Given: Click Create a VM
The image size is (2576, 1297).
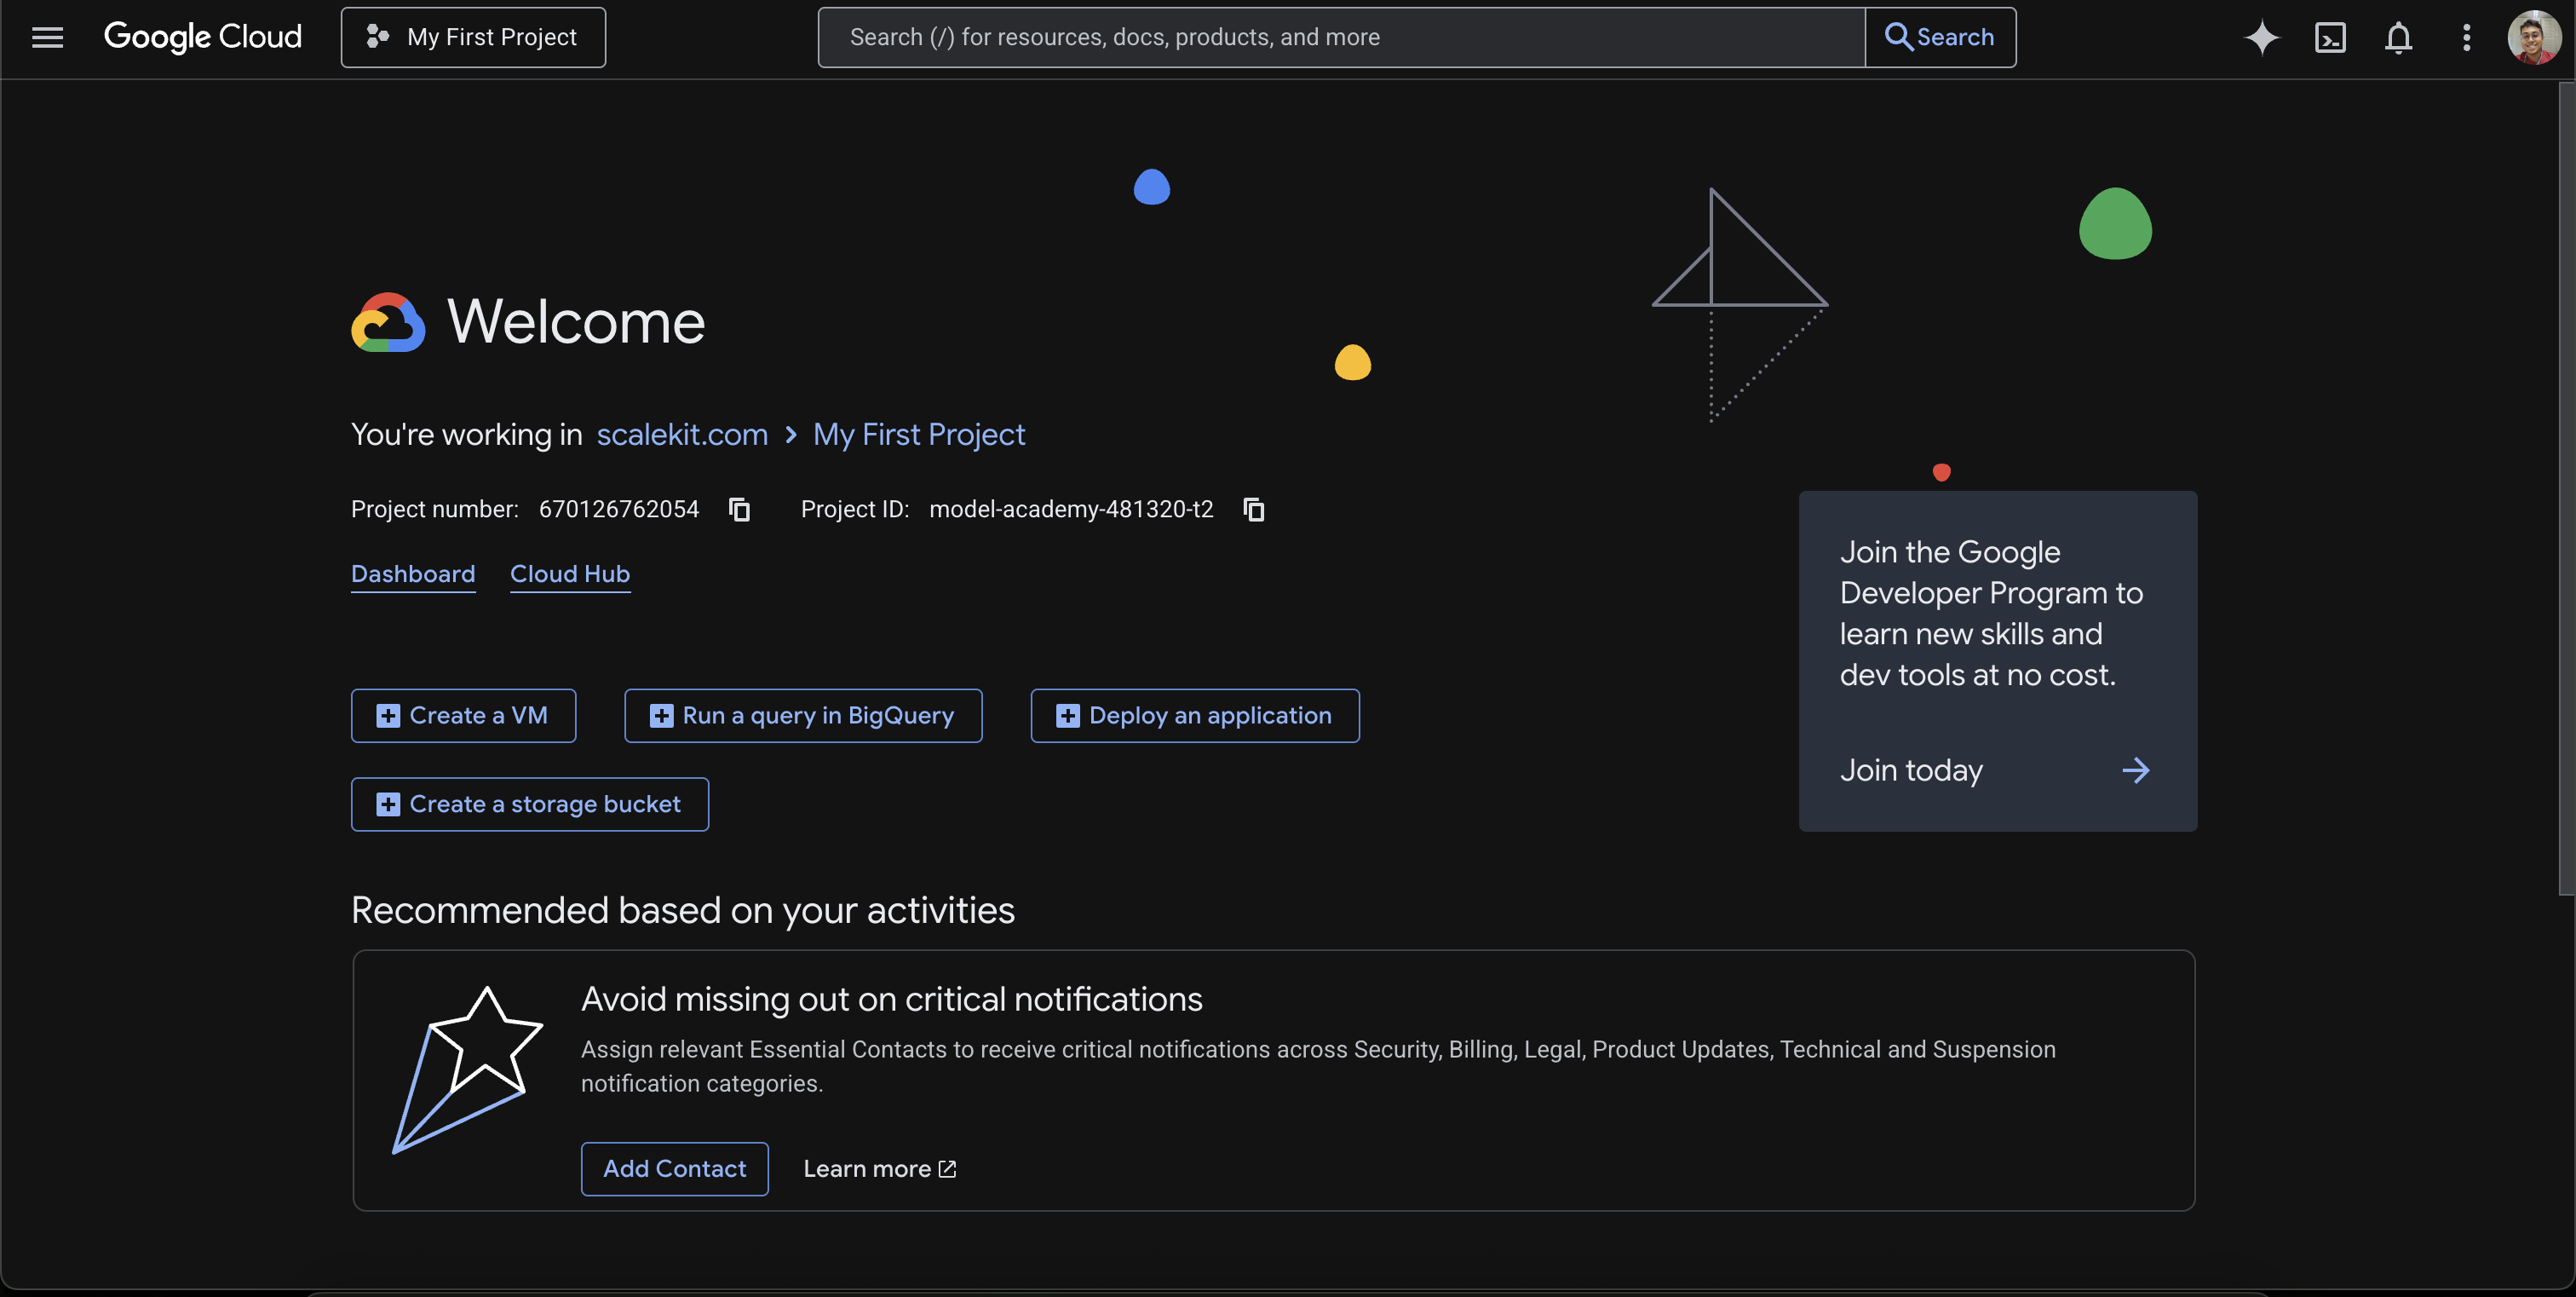Looking at the screenshot, I should 463,715.
